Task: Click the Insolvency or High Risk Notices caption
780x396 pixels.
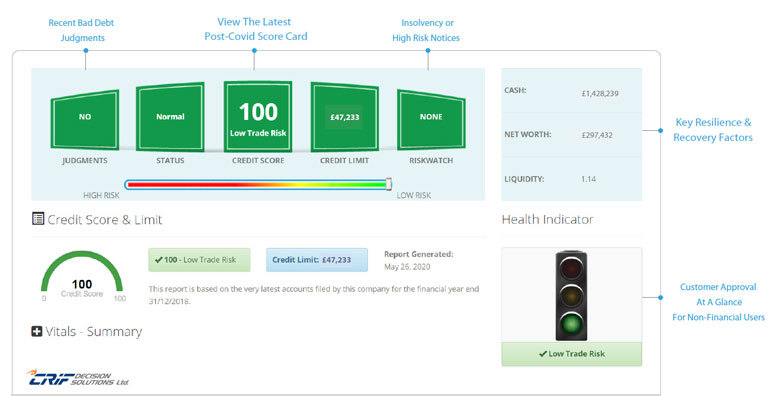Action: [426, 30]
